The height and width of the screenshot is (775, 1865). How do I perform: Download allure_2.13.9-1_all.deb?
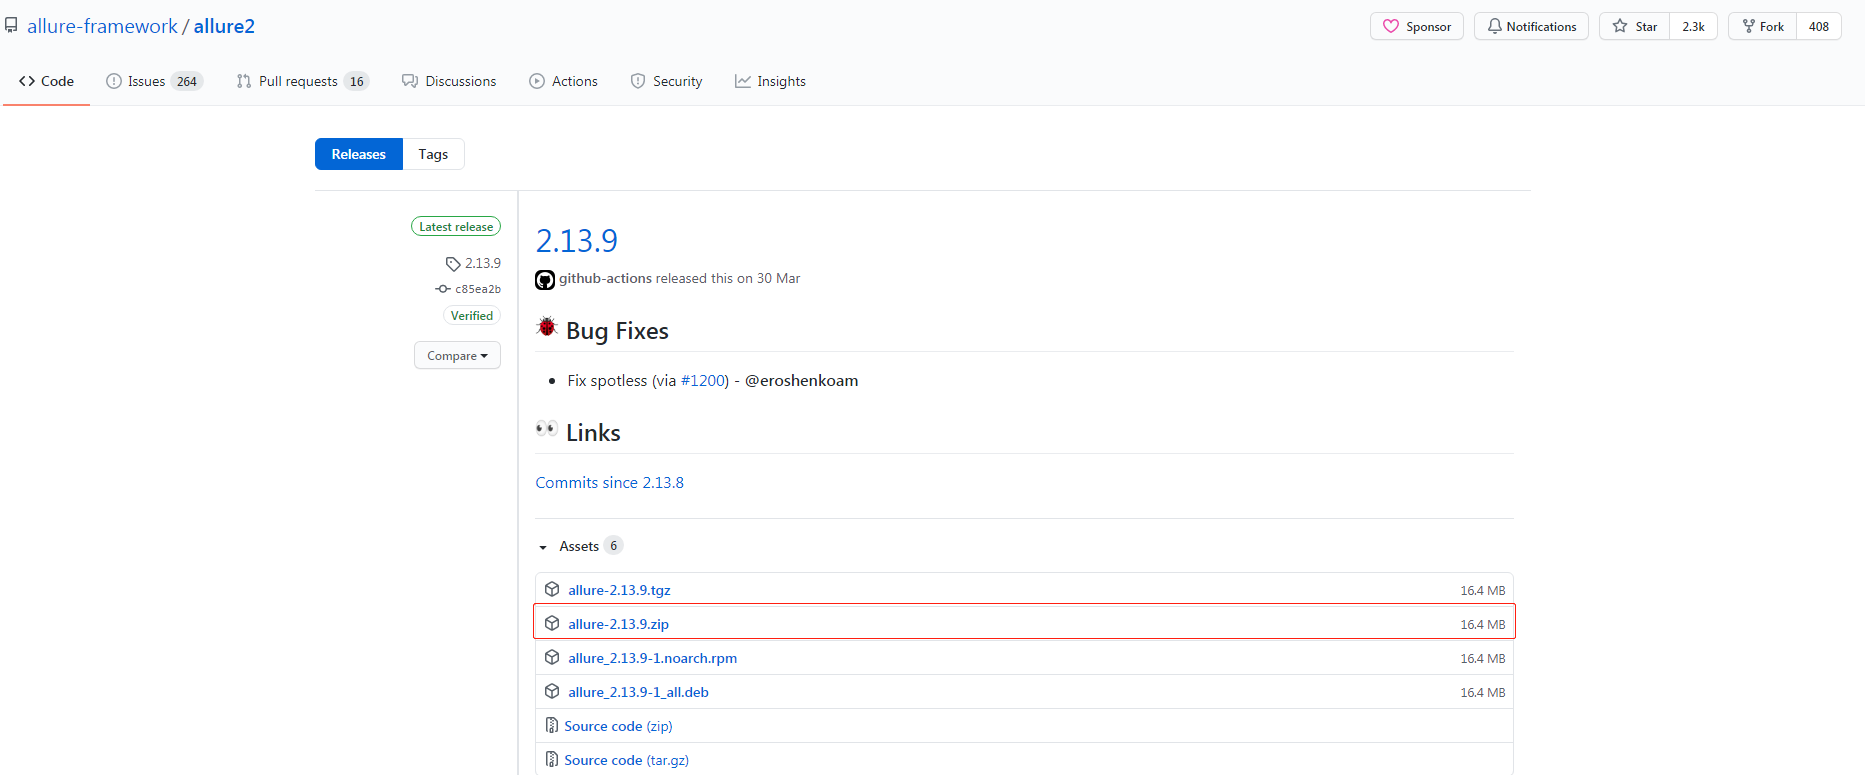click(638, 692)
